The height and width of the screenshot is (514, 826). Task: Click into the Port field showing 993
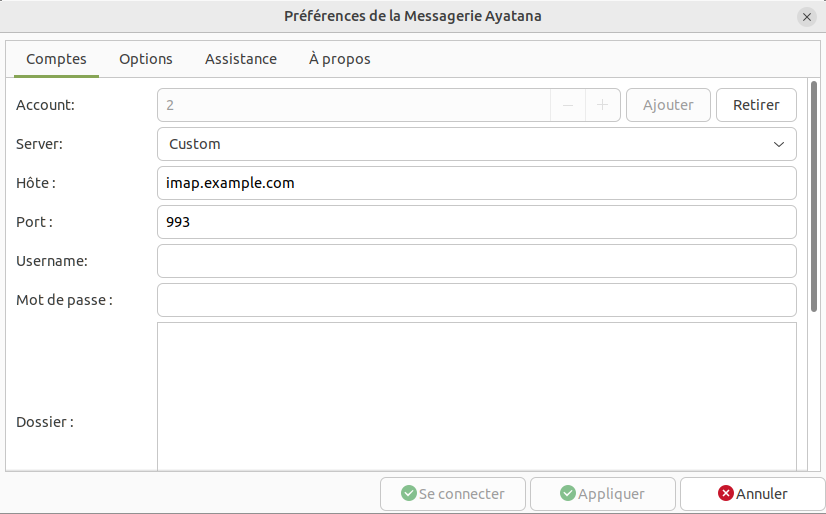476,222
